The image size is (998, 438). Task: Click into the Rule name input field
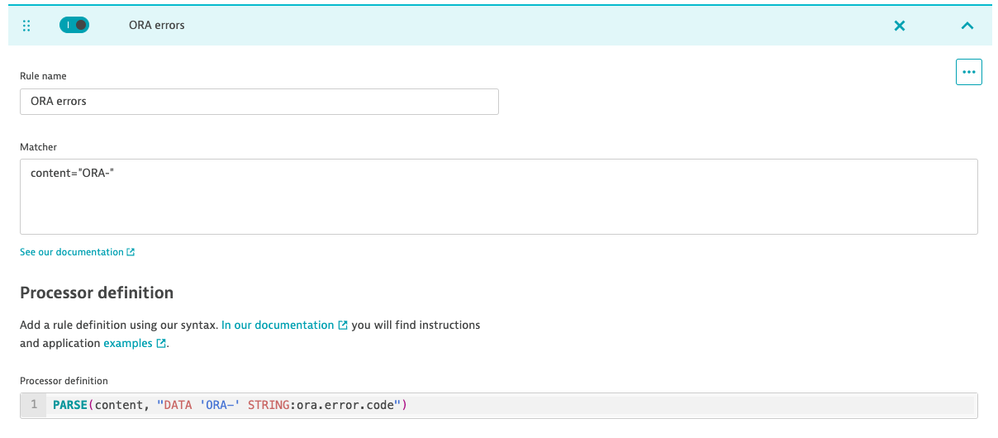point(259,102)
